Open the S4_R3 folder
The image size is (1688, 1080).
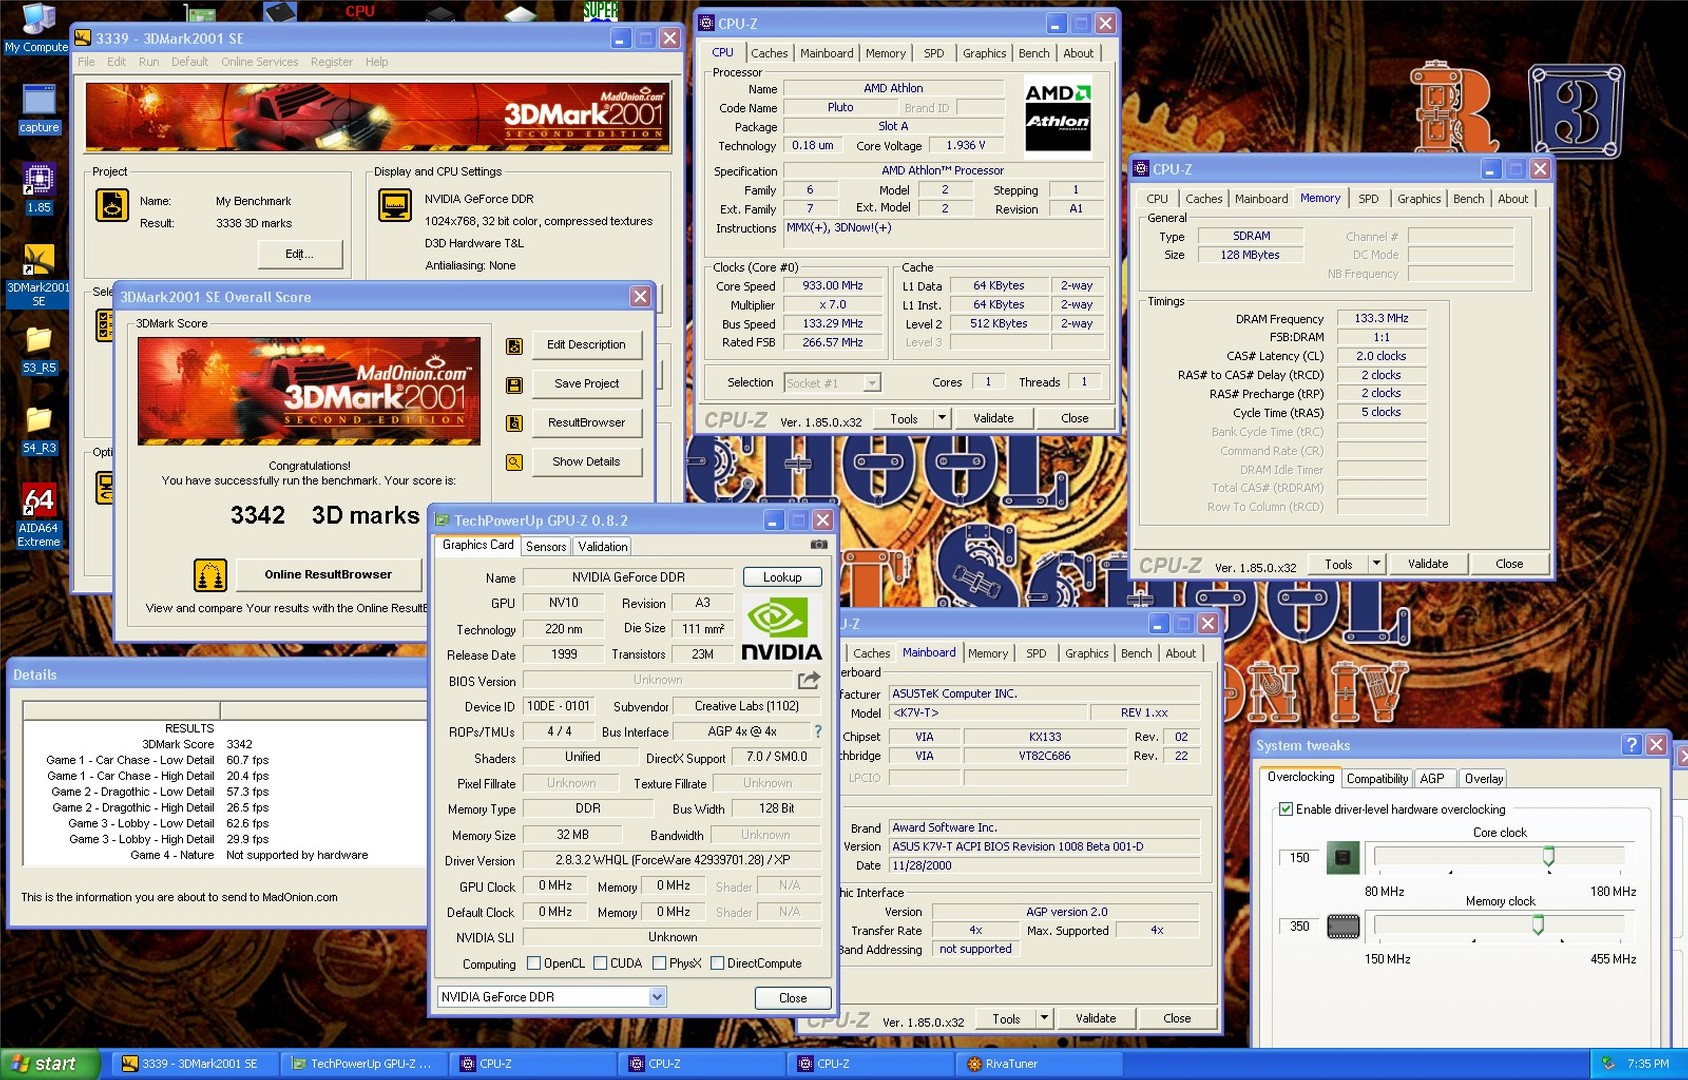pyautogui.click(x=39, y=430)
